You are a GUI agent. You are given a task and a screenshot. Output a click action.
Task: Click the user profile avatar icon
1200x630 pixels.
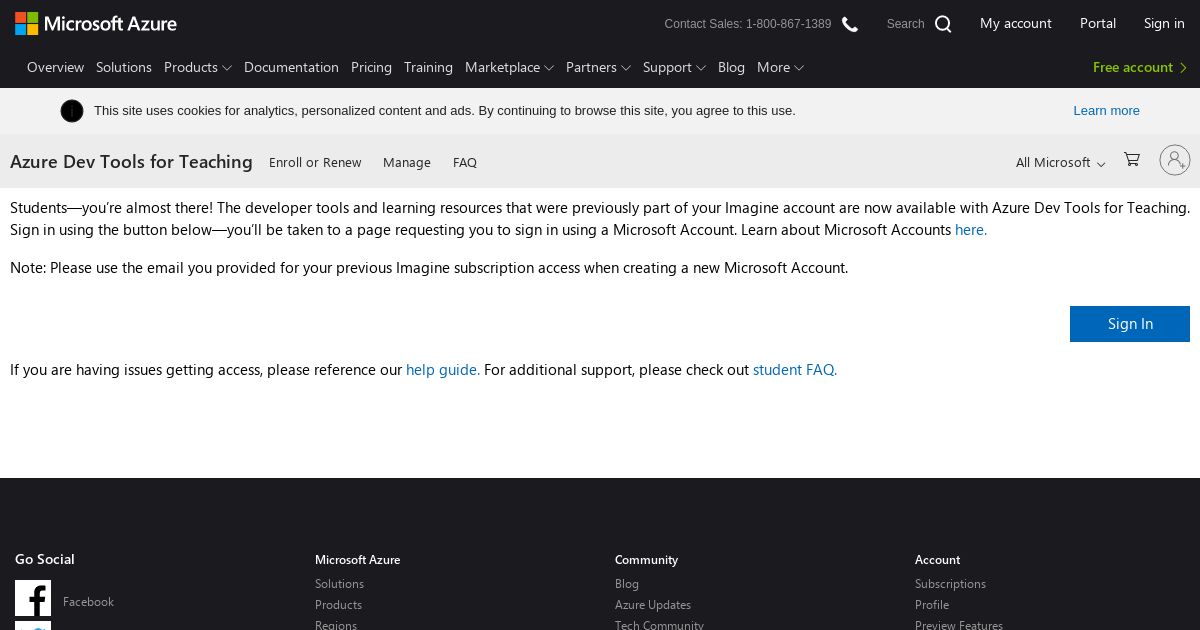click(x=1175, y=160)
